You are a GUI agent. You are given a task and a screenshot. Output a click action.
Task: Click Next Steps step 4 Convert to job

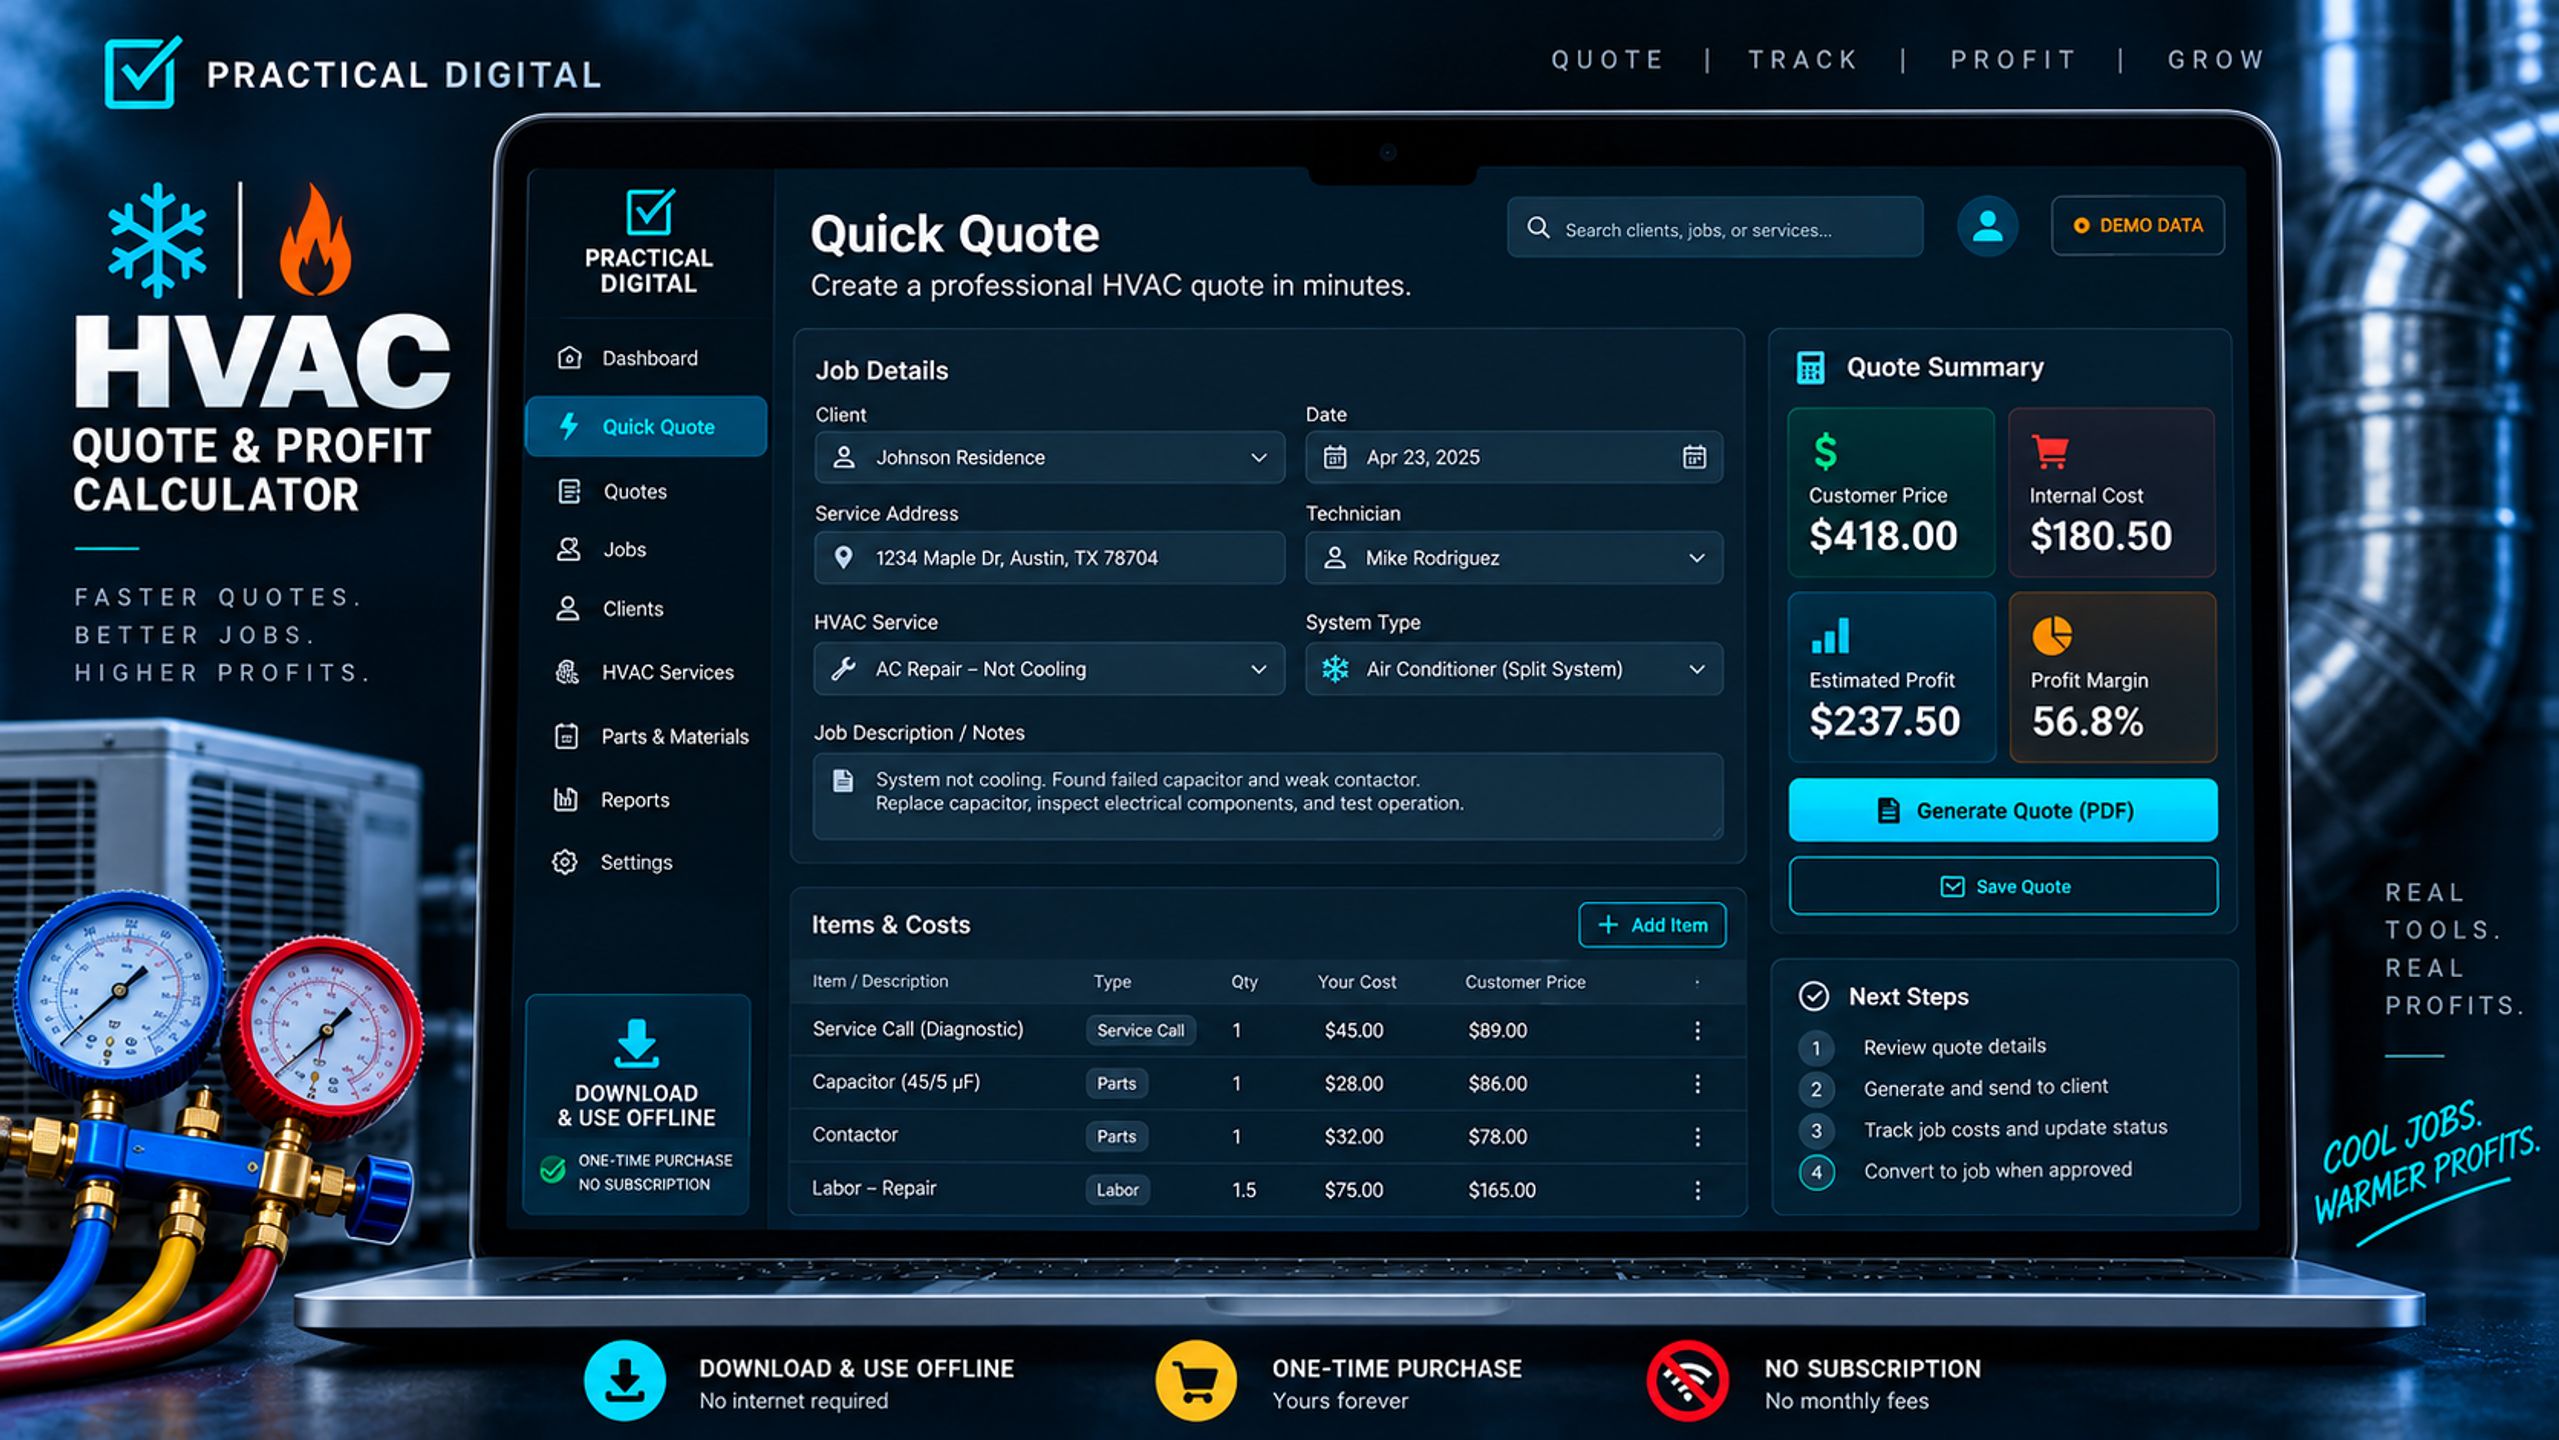click(x=1966, y=1171)
